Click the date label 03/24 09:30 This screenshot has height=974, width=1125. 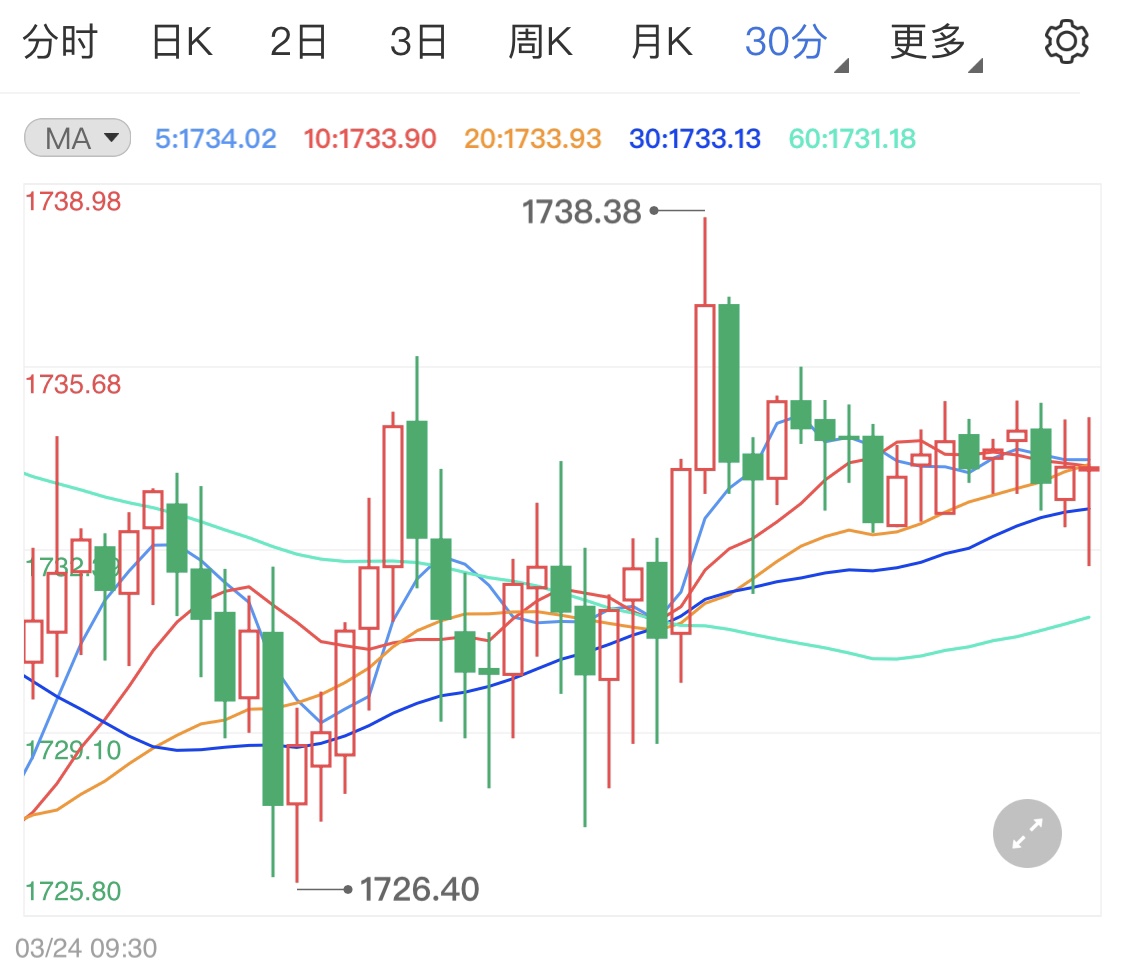[x=86, y=948]
